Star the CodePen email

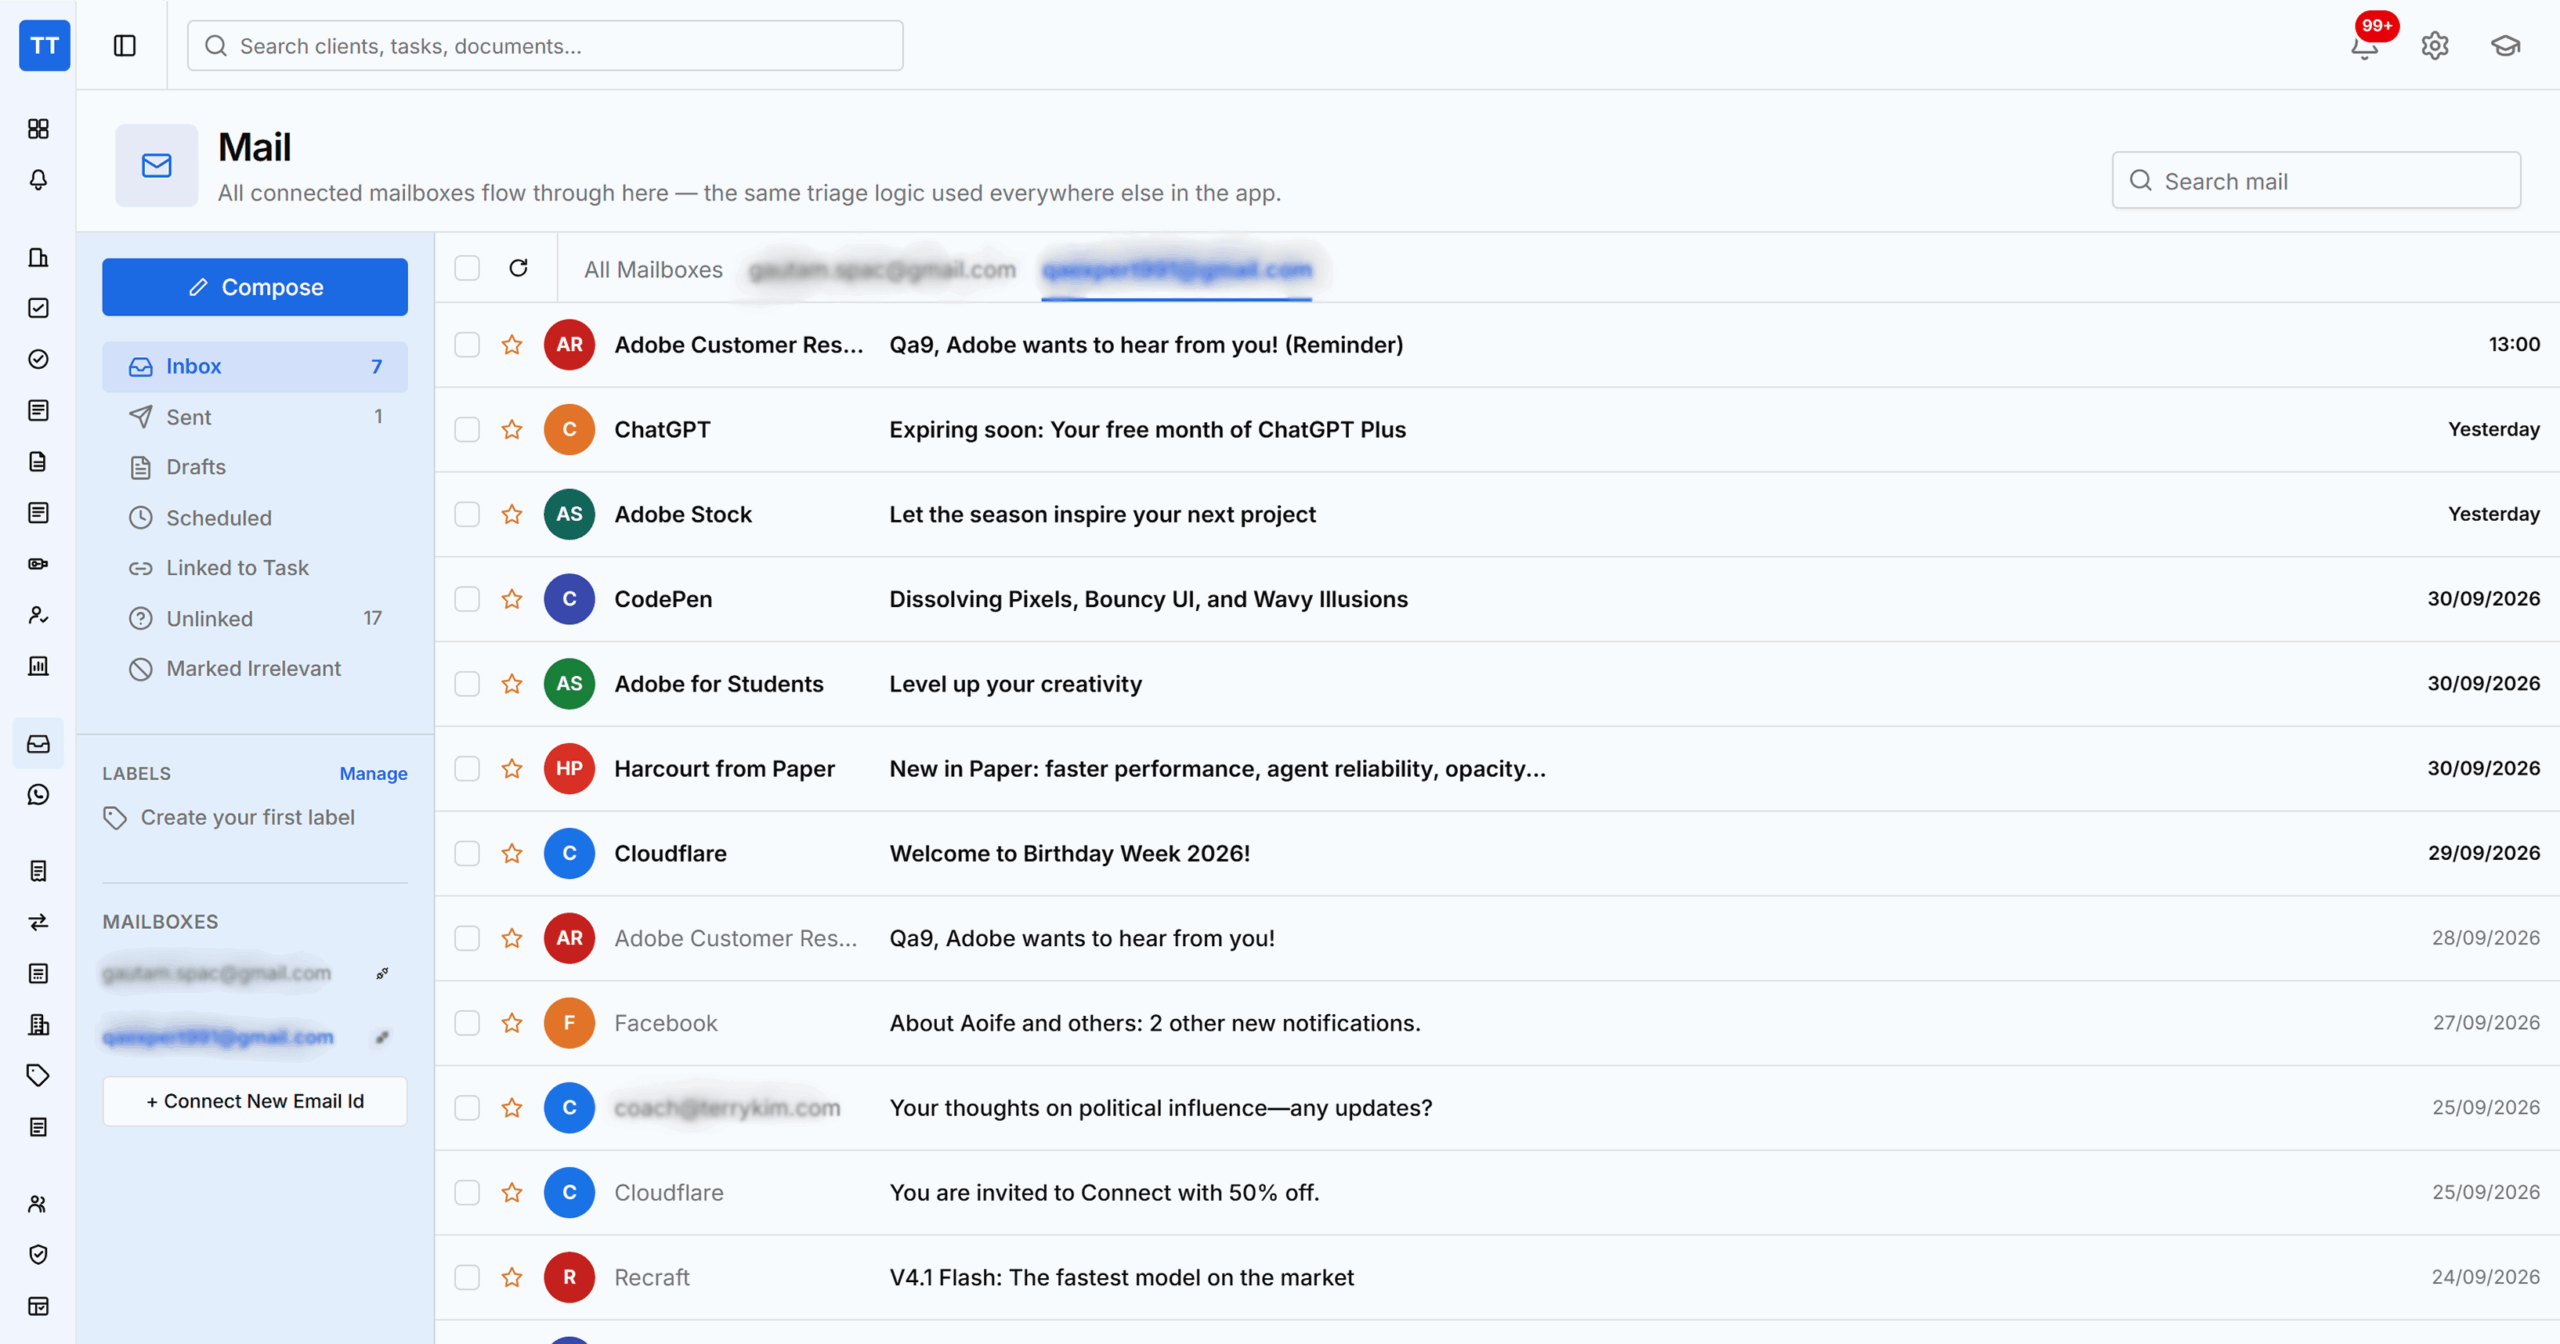[512, 600]
